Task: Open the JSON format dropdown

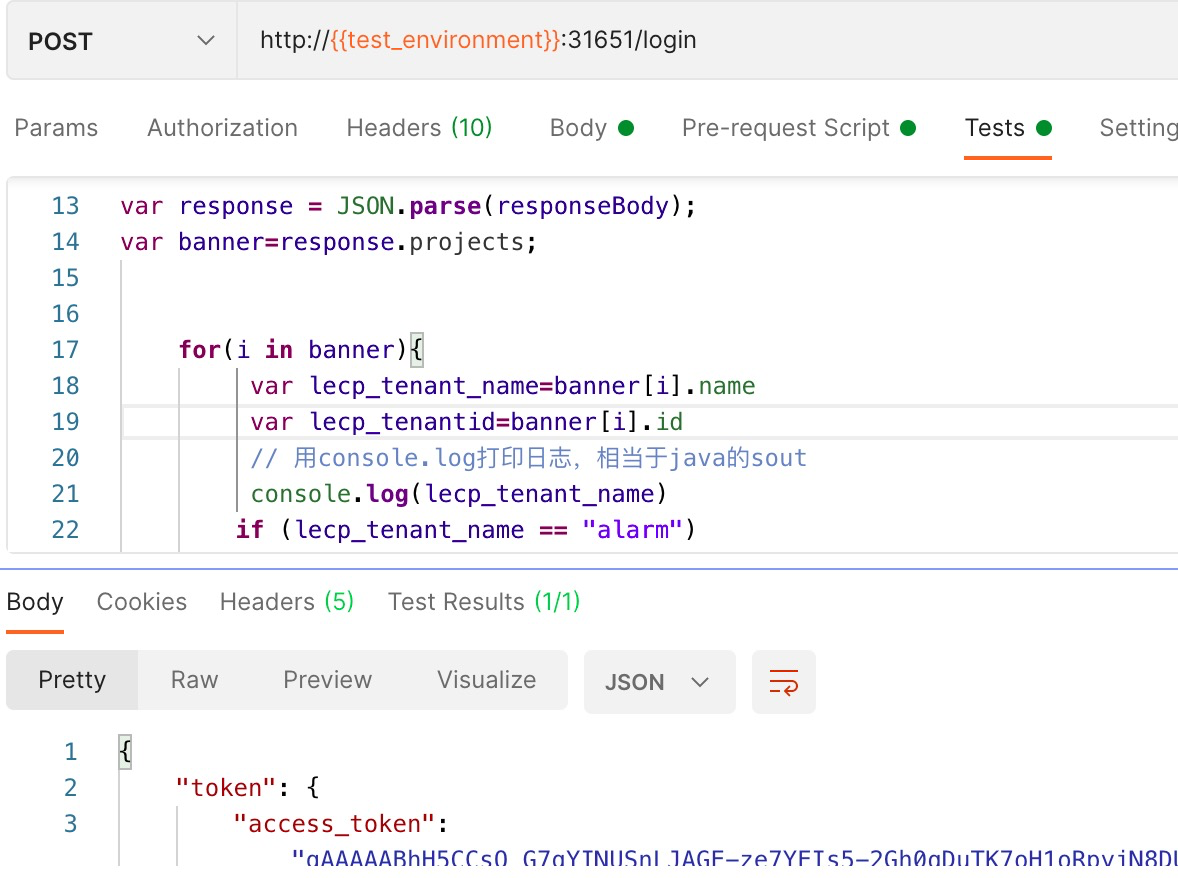Action: coord(659,682)
